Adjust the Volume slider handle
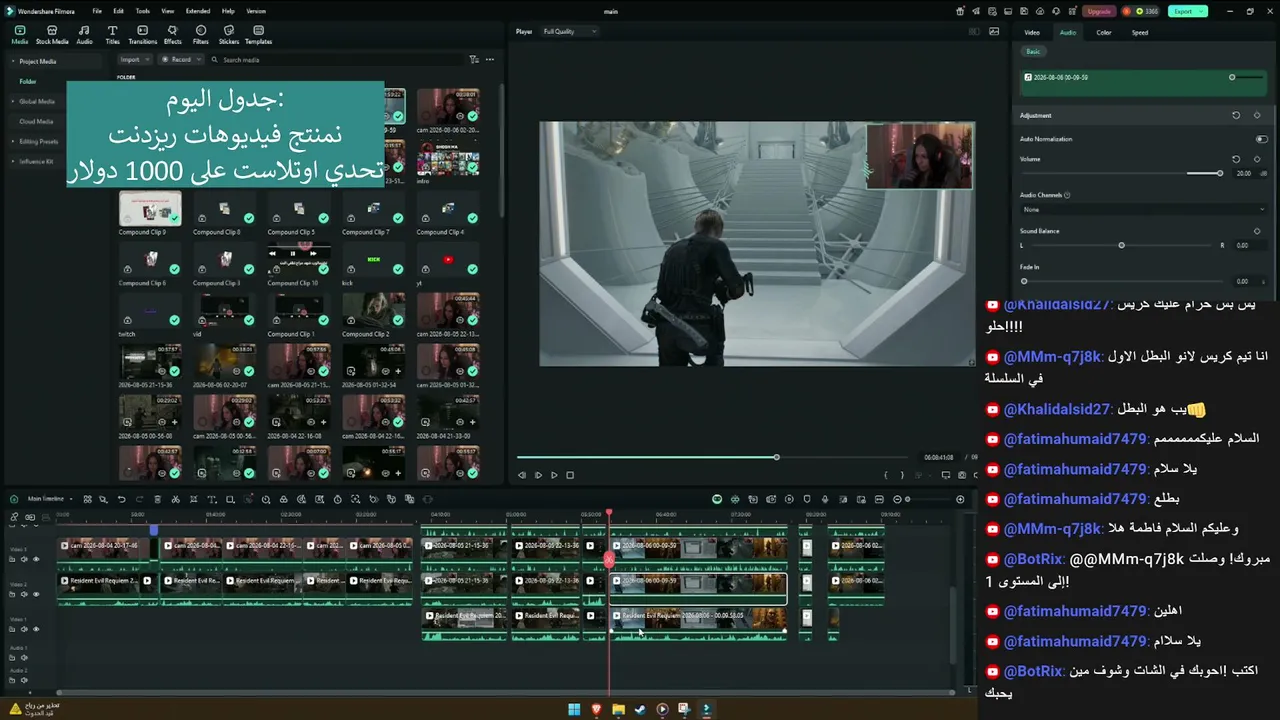The image size is (1280, 720). click(x=1220, y=174)
